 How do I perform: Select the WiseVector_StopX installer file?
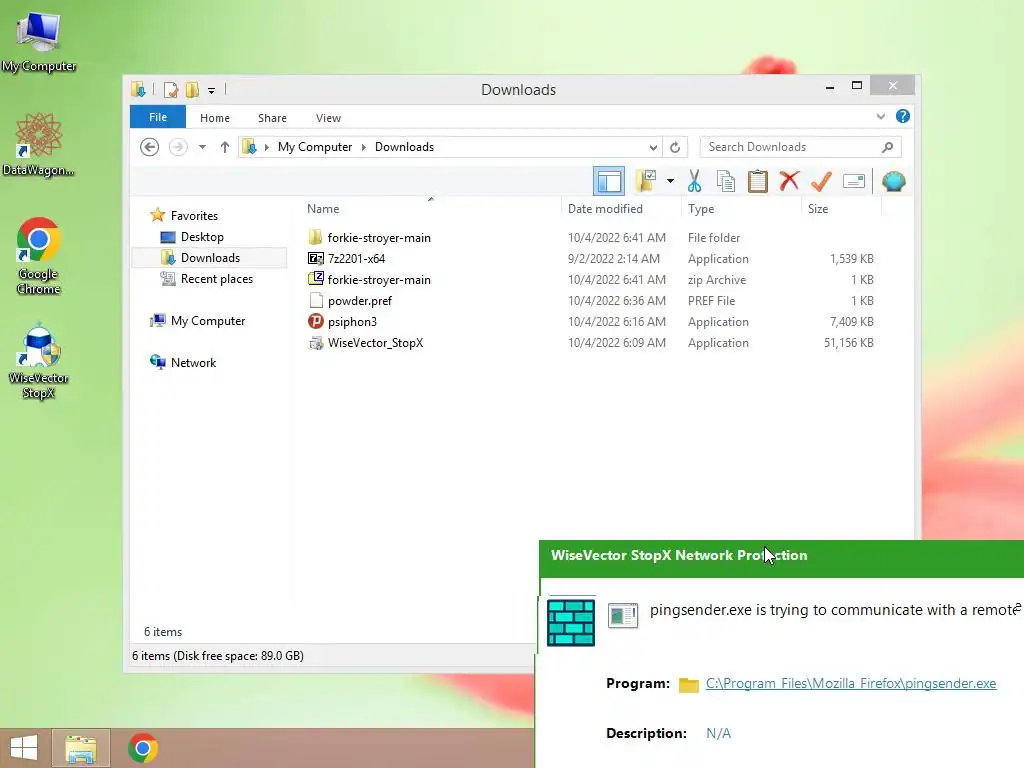[x=376, y=342]
